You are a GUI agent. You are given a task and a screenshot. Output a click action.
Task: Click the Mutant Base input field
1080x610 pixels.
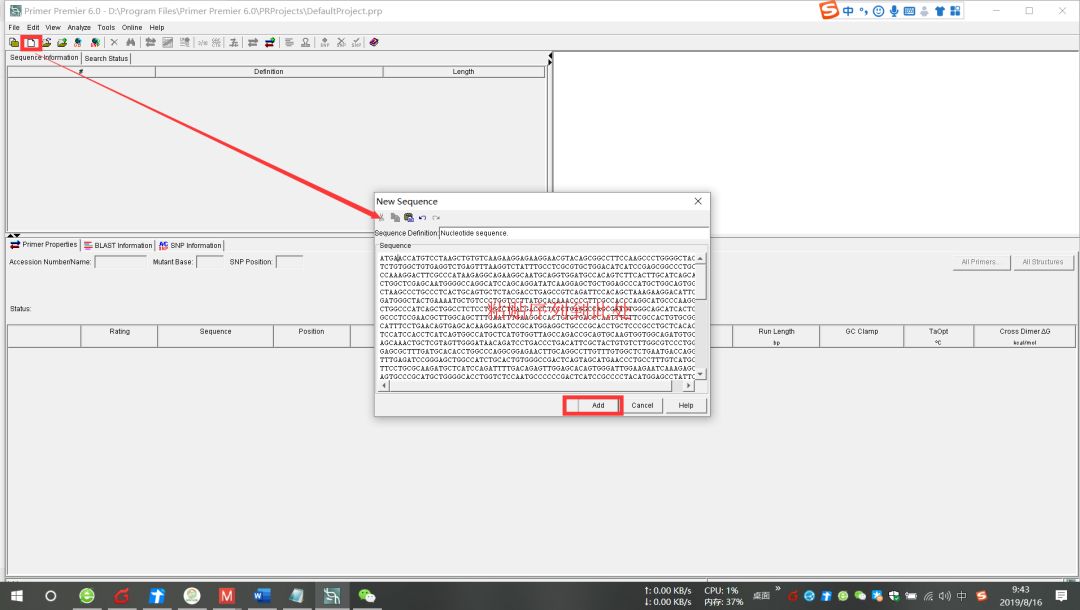pos(209,262)
